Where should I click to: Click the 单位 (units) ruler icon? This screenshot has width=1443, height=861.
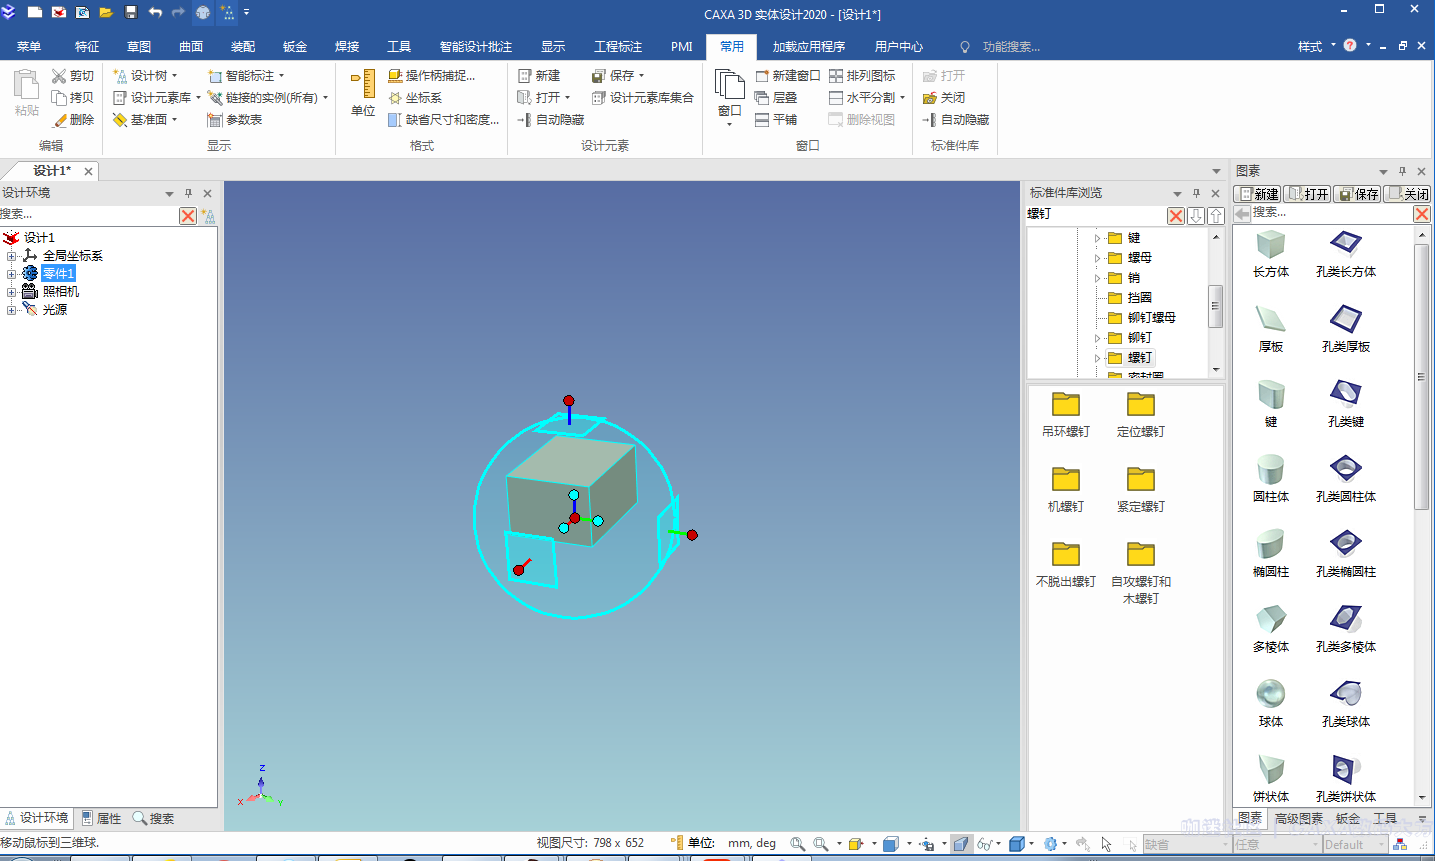point(363,85)
